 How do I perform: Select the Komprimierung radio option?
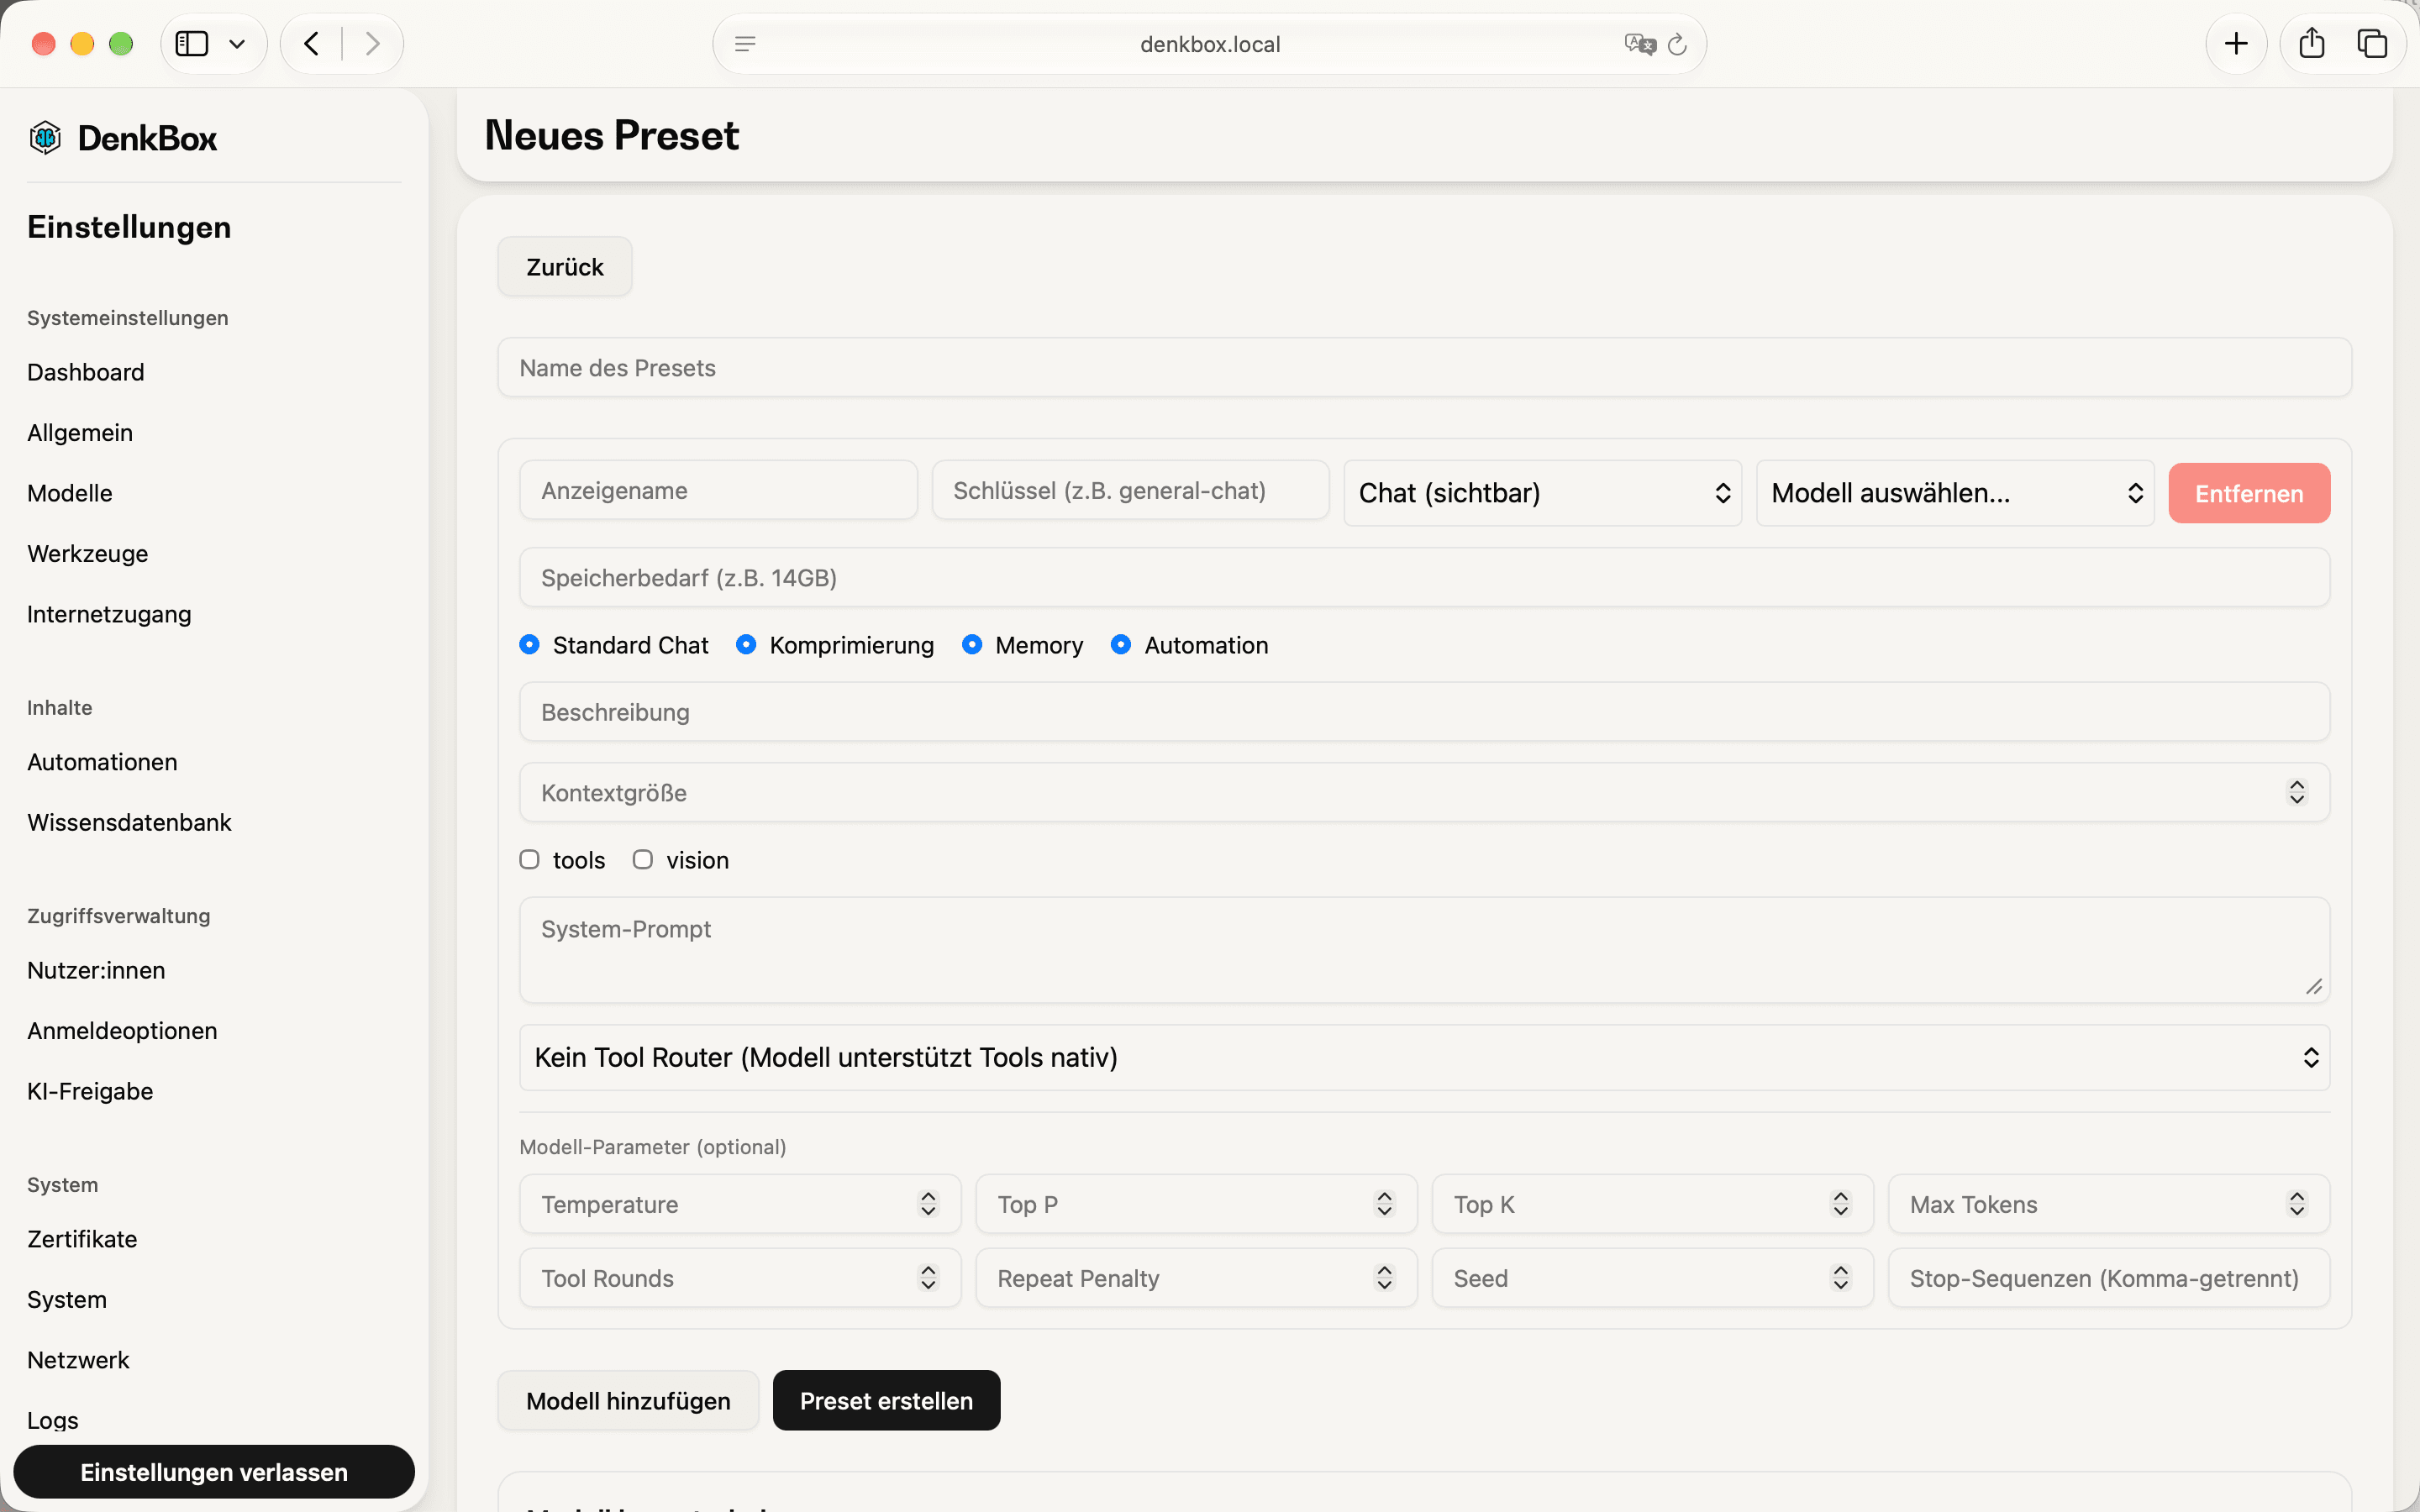[745, 645]
